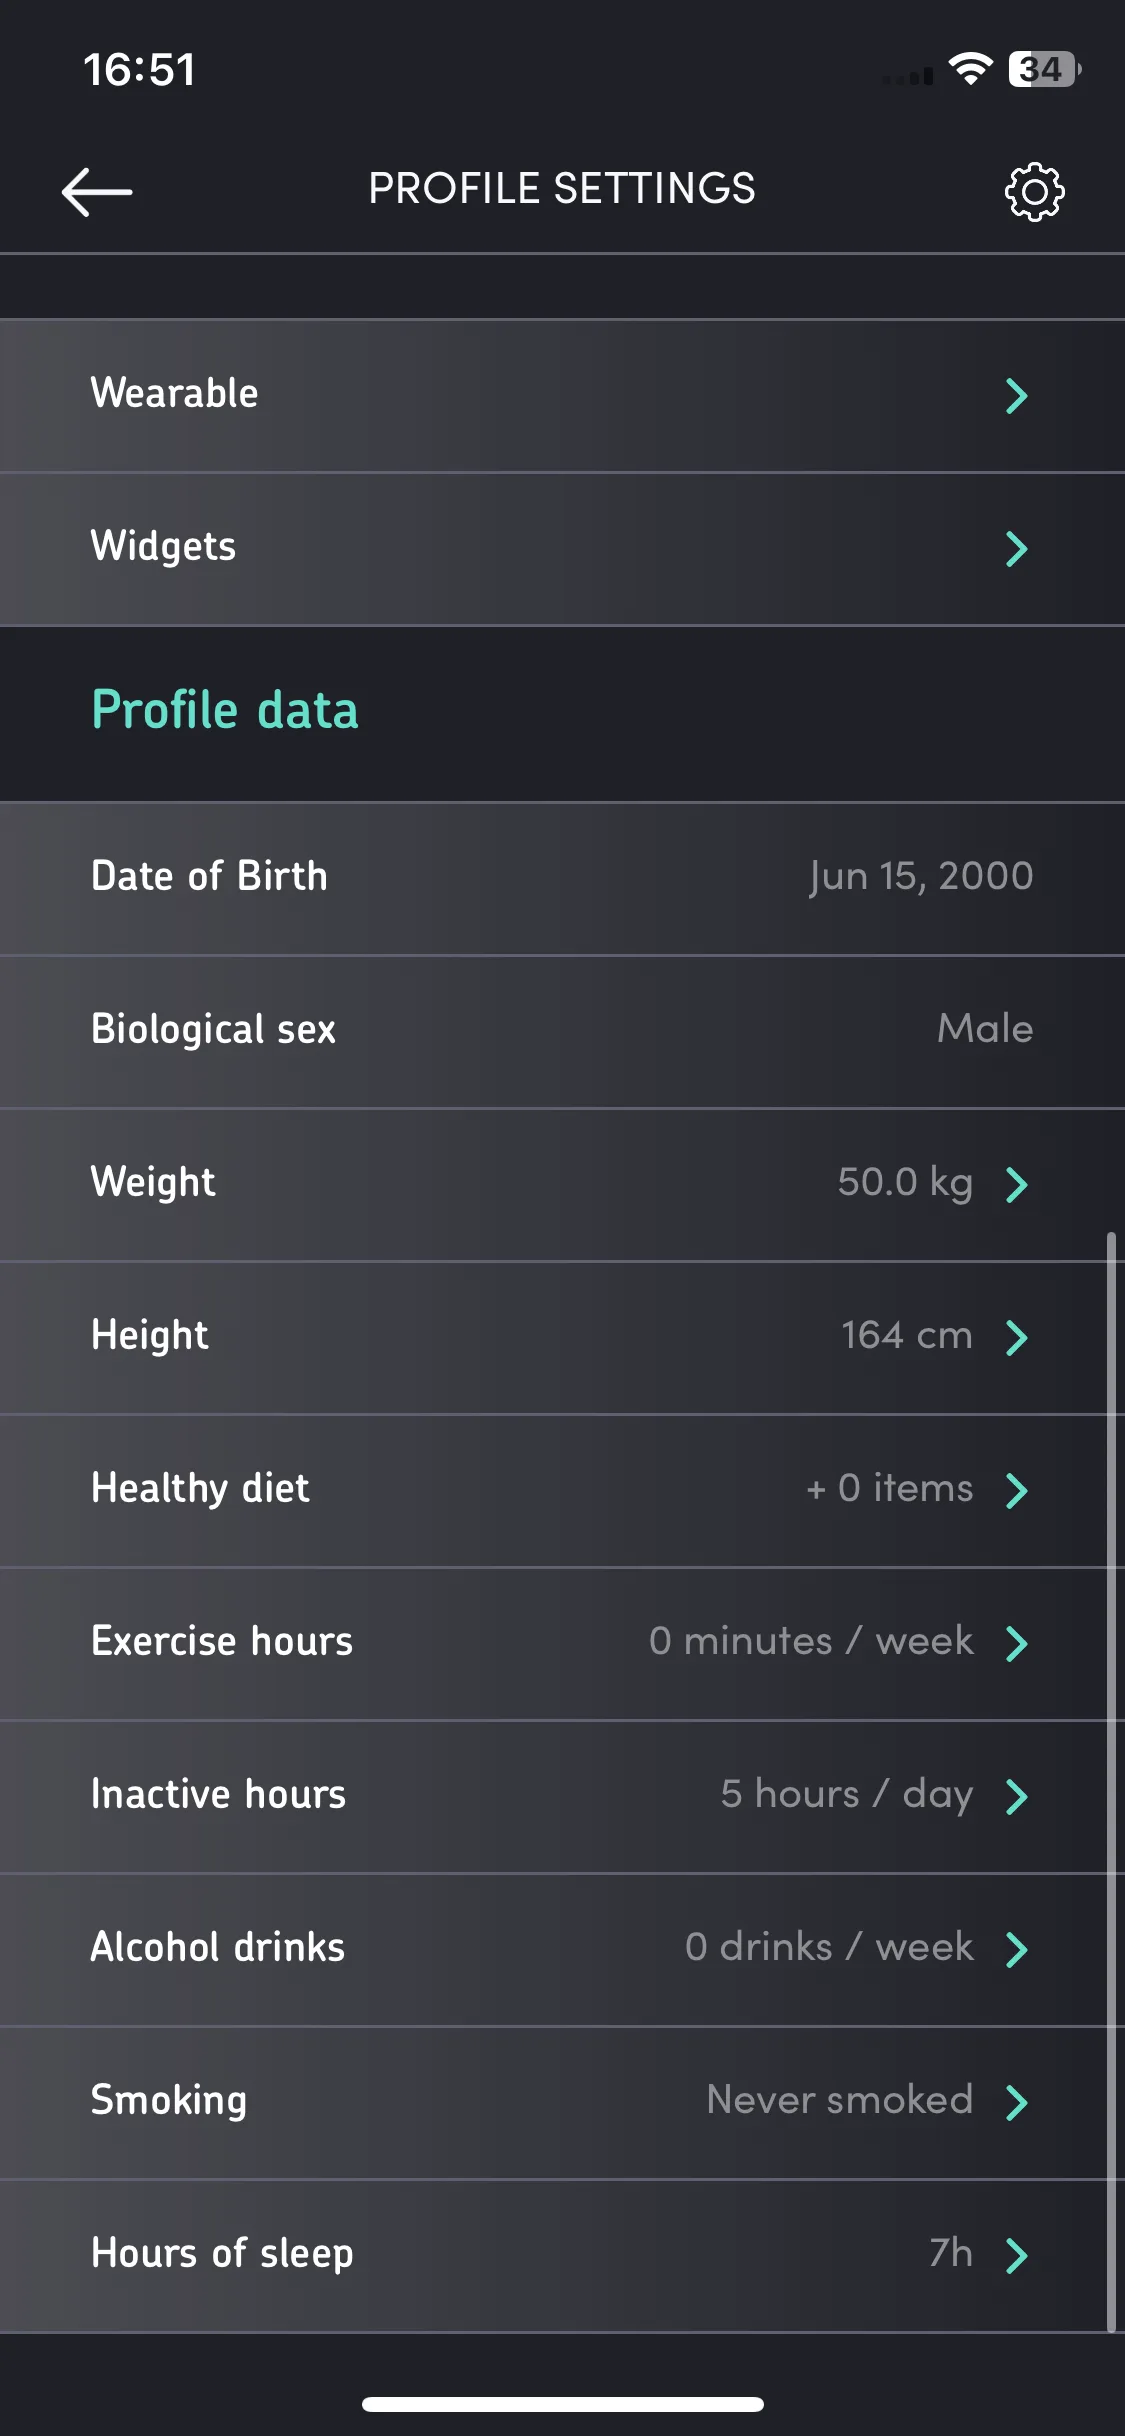Screen dimensions: 1125x2436
Task: Tap the 164 cm height value
Action: [907, 1335]
